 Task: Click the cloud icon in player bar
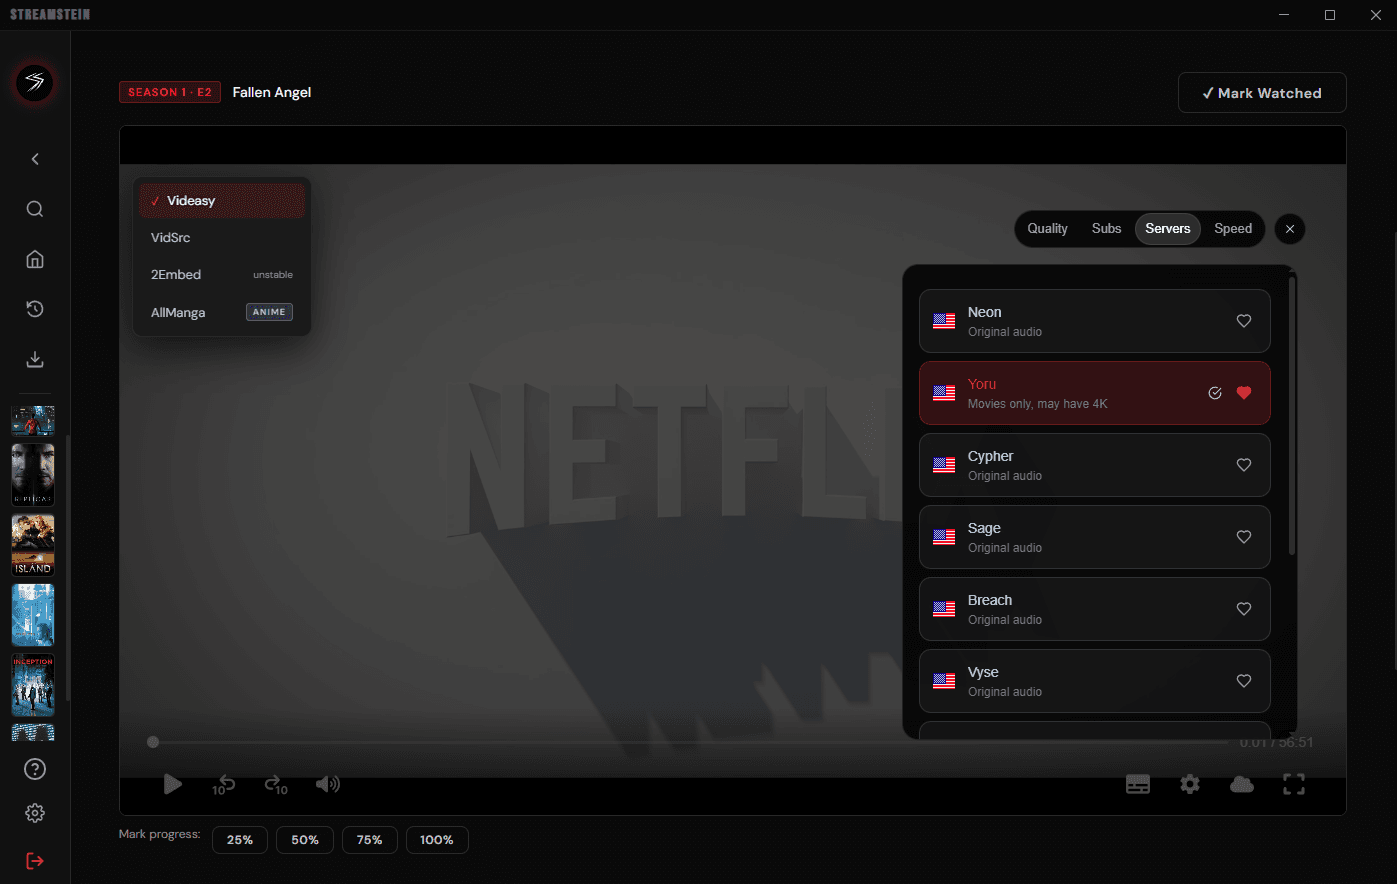click(x=1242, y=784)
